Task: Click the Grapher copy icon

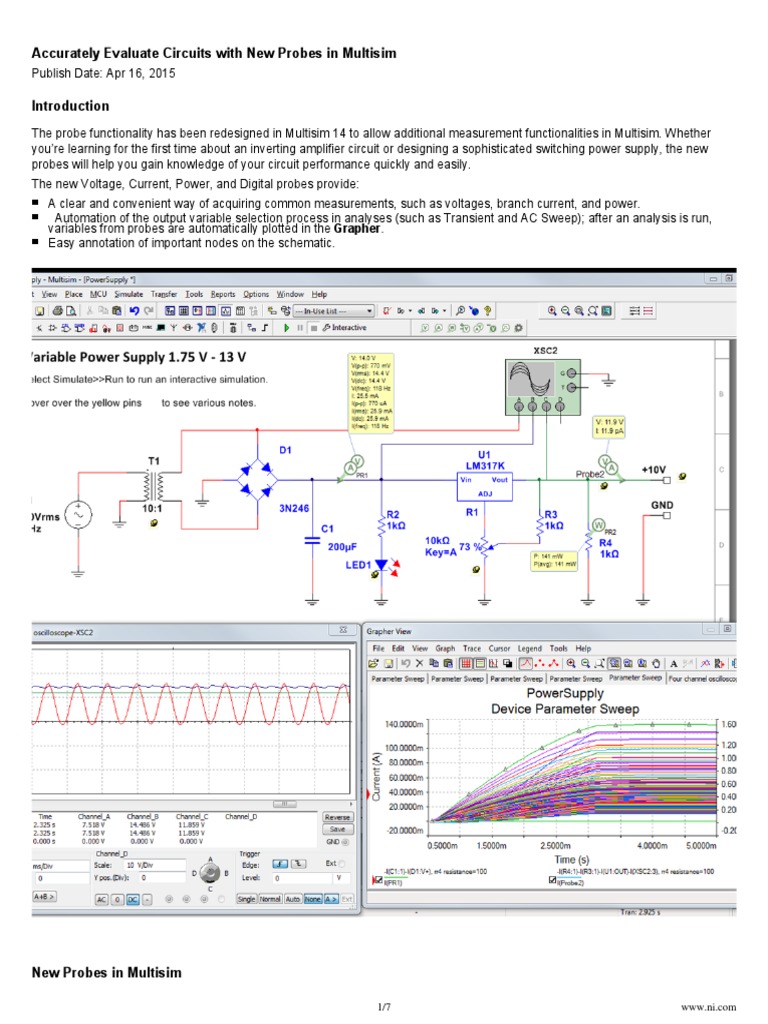Action: [434, 664]
